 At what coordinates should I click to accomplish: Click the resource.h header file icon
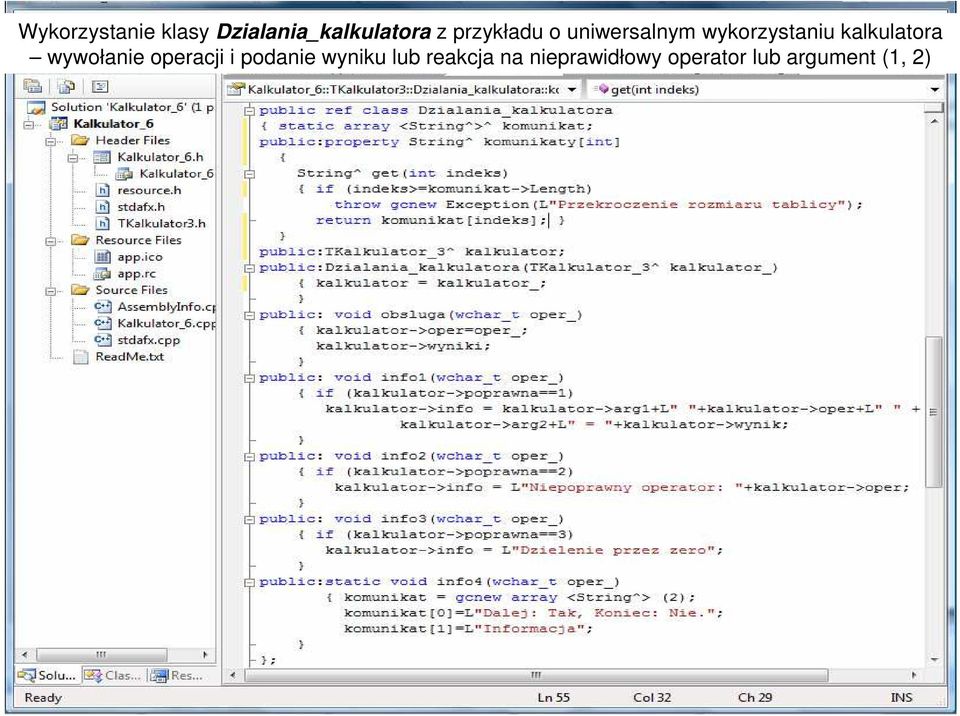pos(103,190)
